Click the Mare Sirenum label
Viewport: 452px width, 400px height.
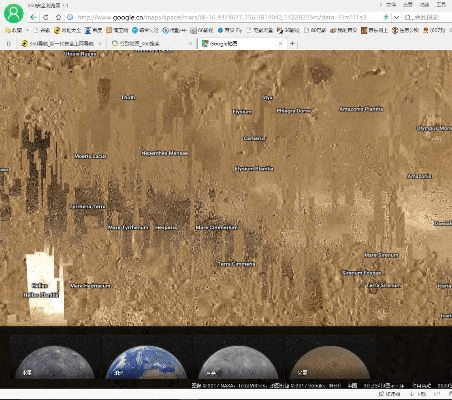(381, 255)
